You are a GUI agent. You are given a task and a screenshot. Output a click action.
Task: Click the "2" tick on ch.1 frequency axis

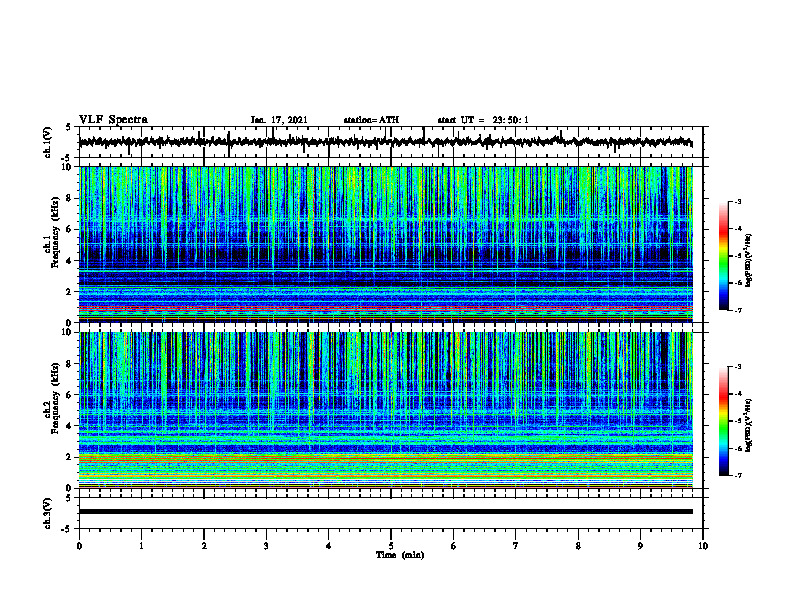69,292
